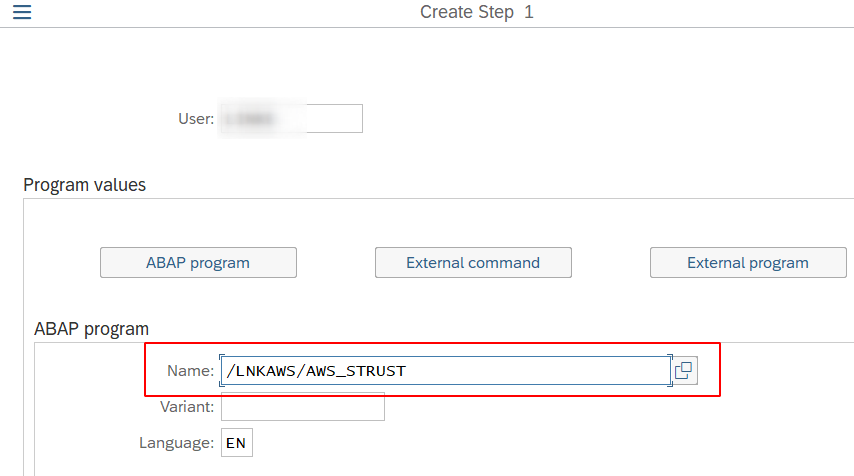Open value help beside Name field

coord(684,371)
